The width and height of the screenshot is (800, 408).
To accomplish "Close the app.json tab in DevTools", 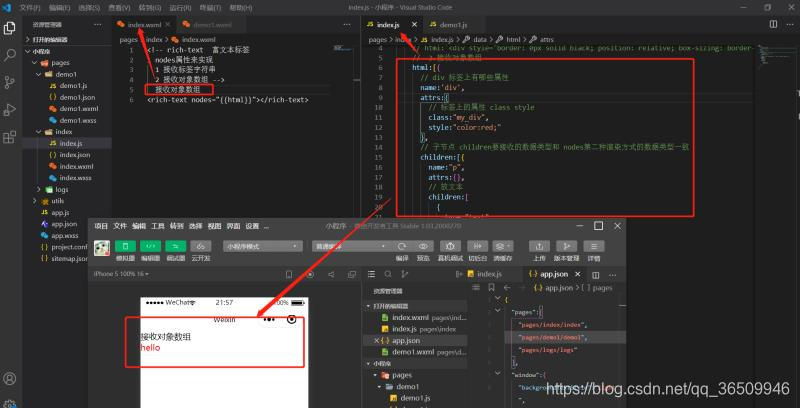I will 578,274.
